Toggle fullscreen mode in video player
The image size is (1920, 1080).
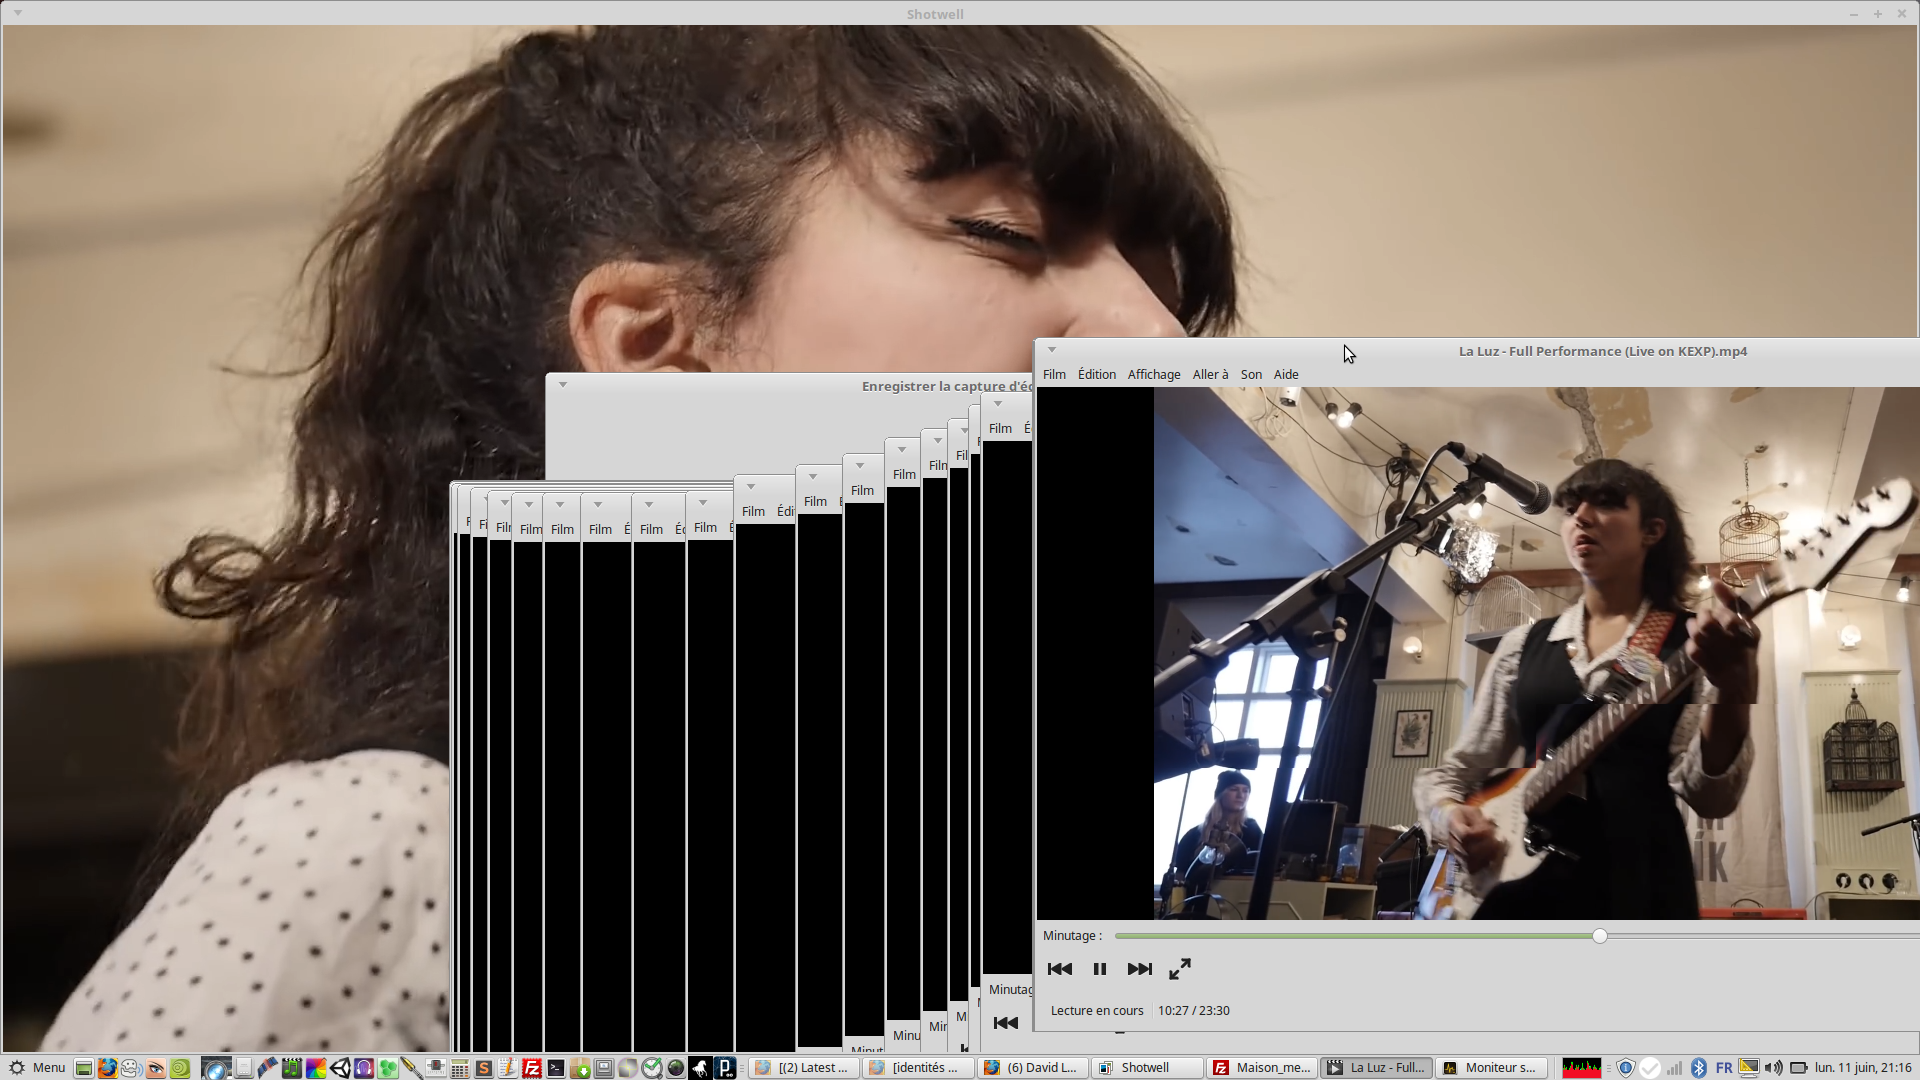(1180, 969)
